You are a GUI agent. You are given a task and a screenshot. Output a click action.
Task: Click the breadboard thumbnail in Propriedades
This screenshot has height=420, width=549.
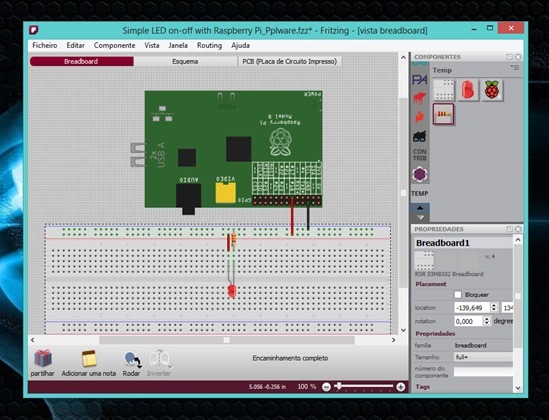(x=424, y=261)
